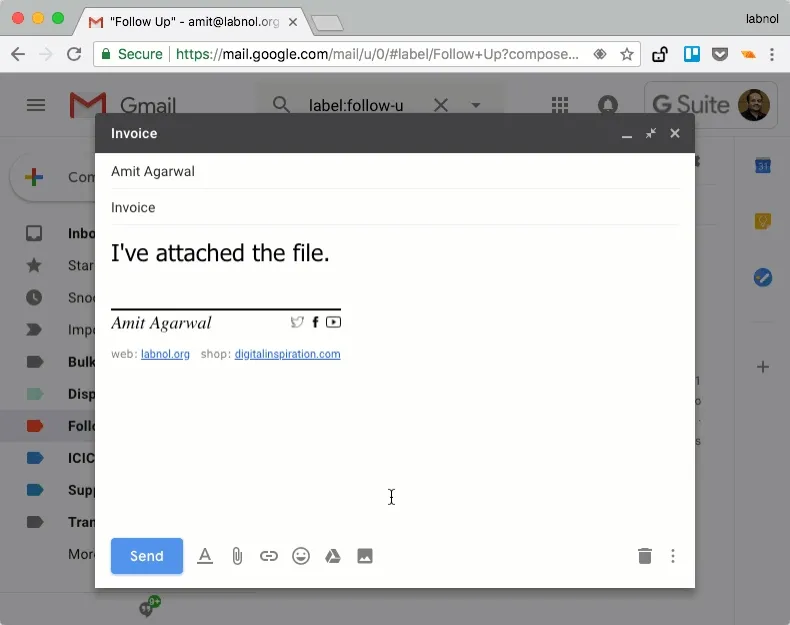790x625 pixels.
Task: Click the lock extension icon
Action: coord(660,54)
